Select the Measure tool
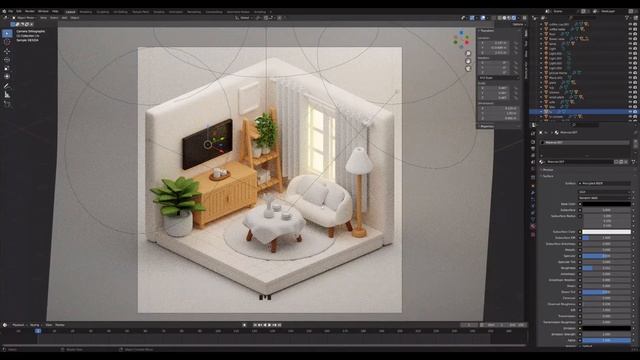The height and width of the screenshot is (360, 640). [x=7, y=95]
